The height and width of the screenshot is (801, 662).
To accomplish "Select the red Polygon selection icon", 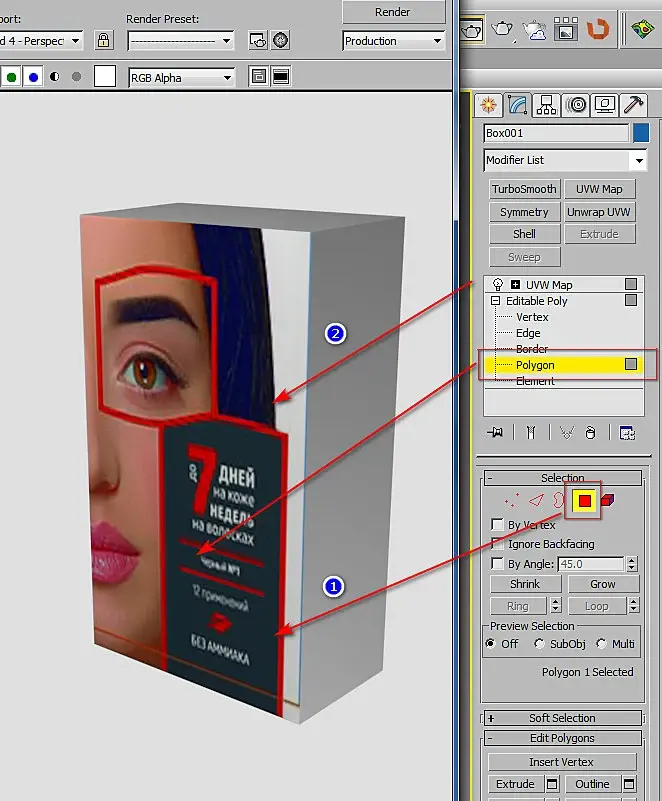I will (584, 501).
